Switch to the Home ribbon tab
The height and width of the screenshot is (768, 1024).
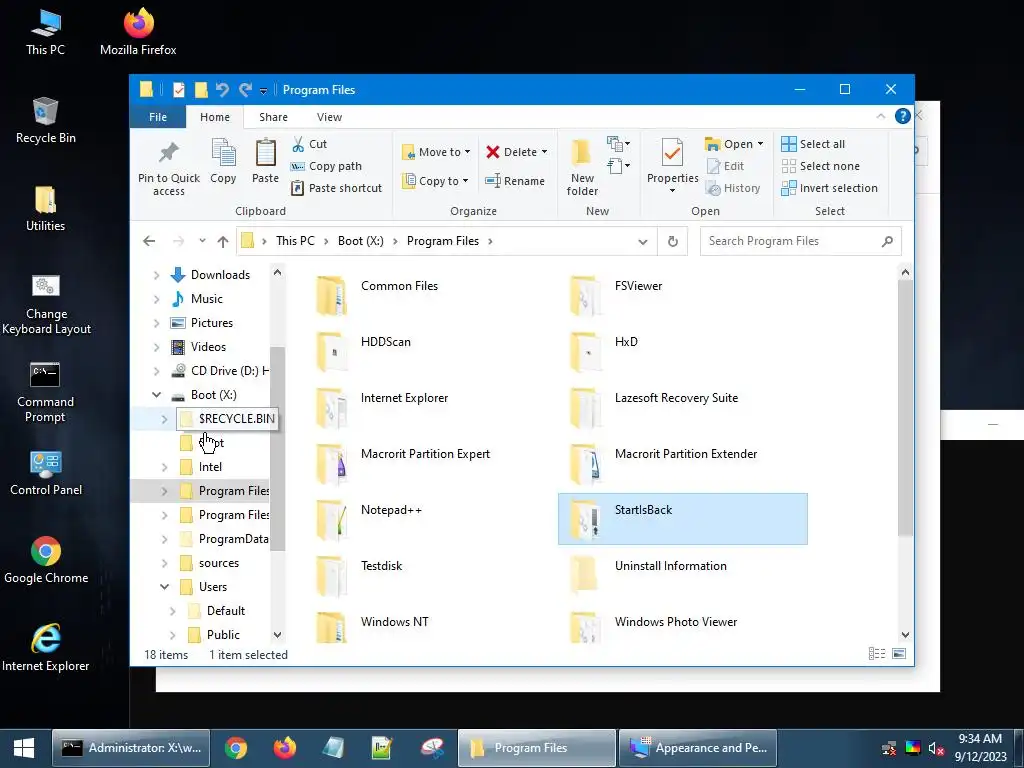pyautogui.click(x=215, y=117)
